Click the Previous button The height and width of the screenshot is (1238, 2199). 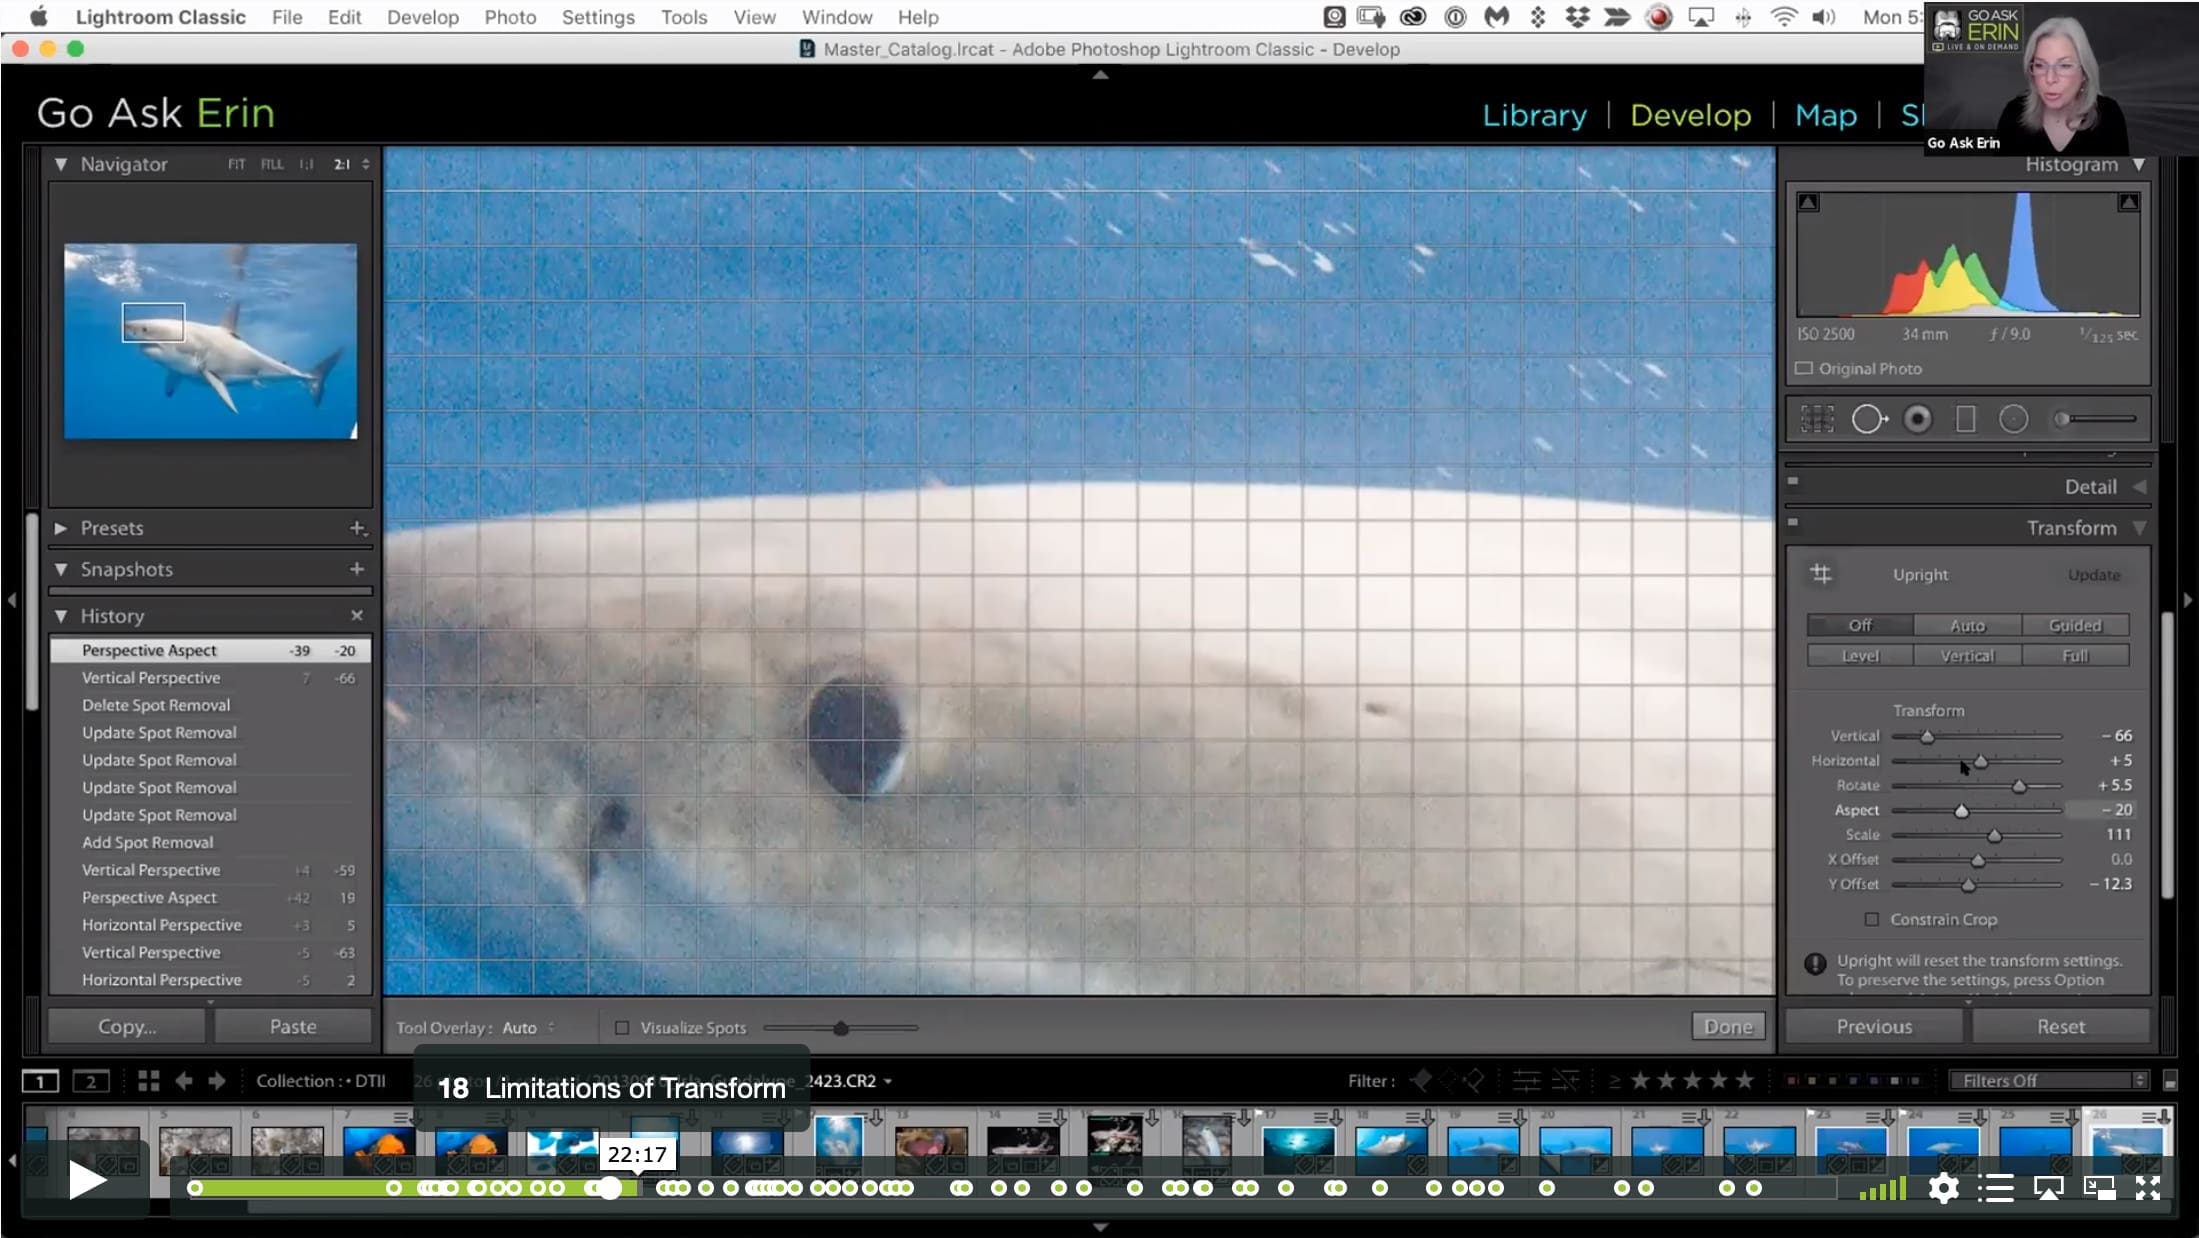[1874, 1026]
